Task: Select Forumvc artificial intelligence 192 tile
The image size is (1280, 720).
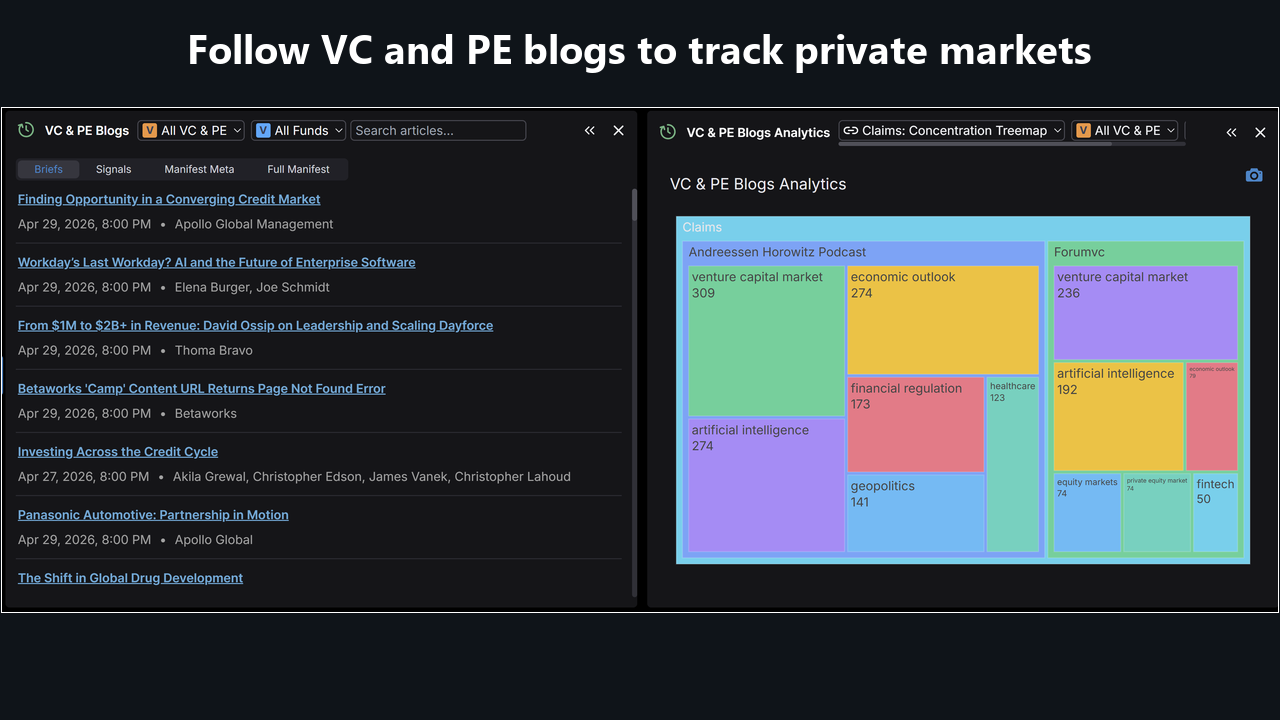Action: tap(1118, 416)
